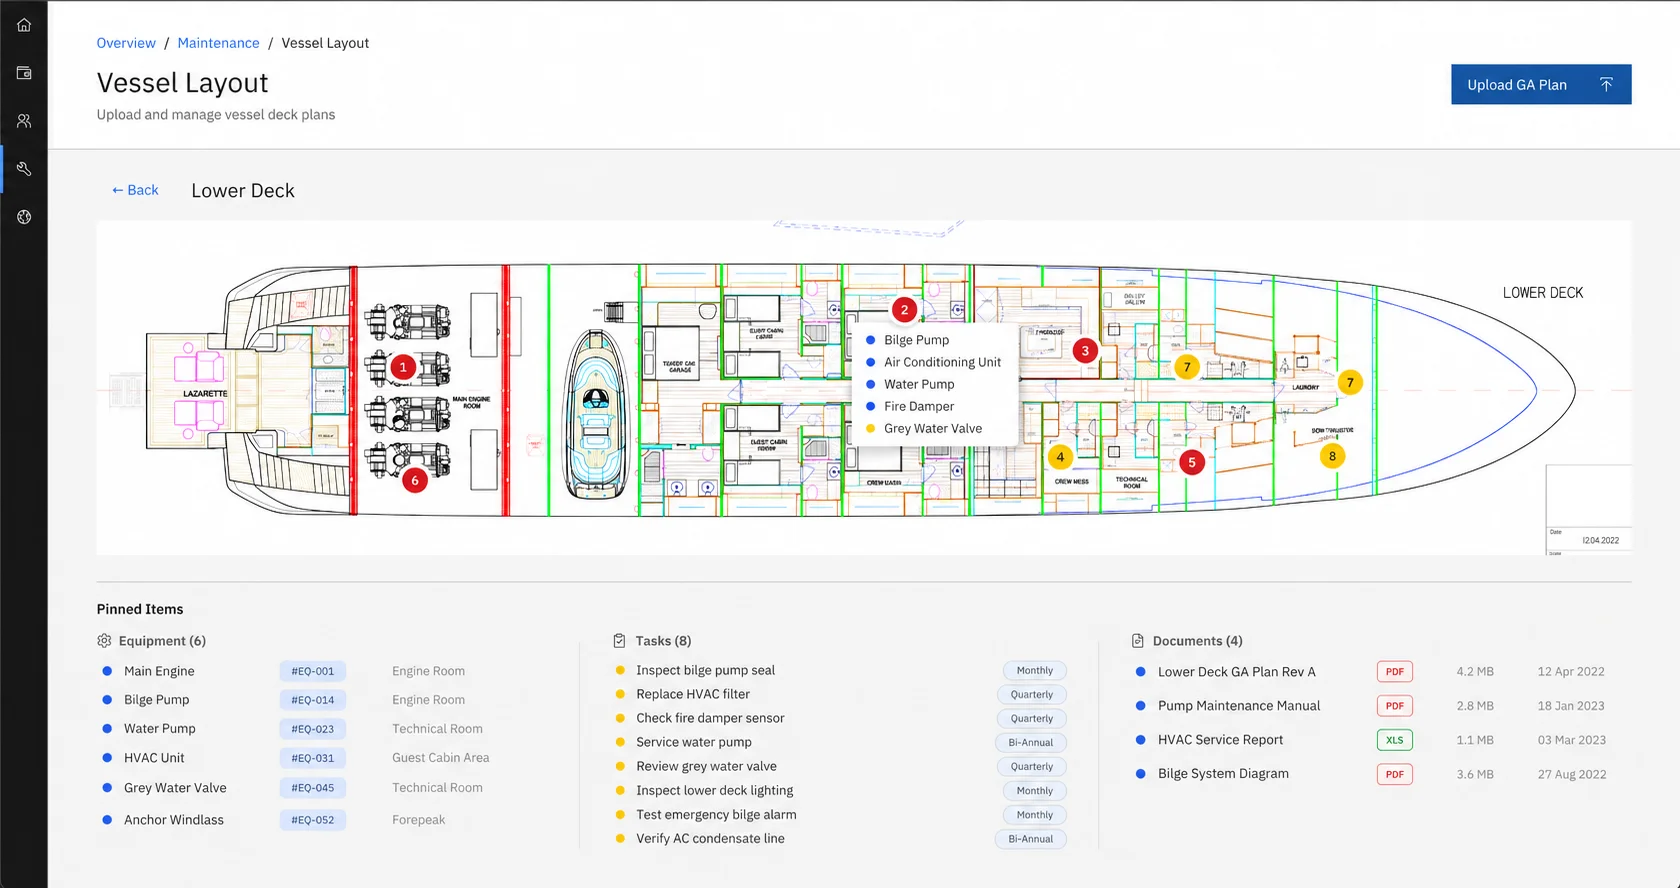Select red marker 3 on deck plan
The height and width of the screenshot is (888, 1680).
click(x=1085, y=351)
